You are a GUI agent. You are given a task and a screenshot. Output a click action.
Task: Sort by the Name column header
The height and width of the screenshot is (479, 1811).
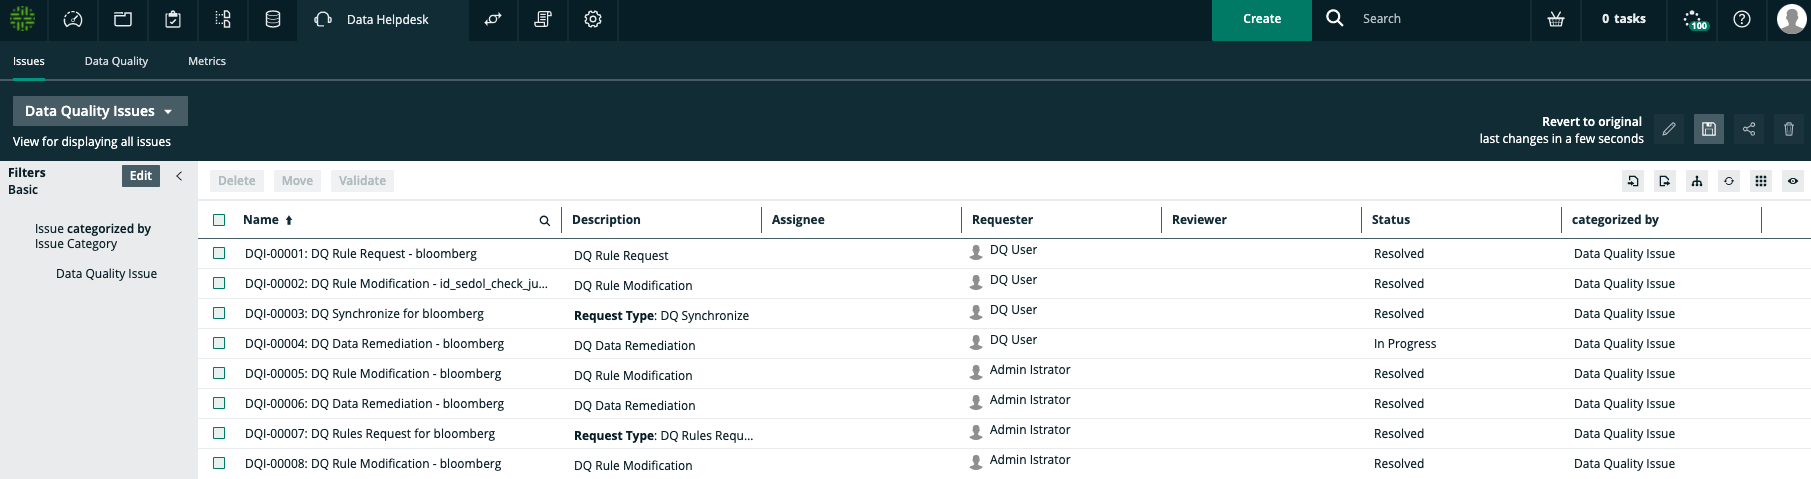click(x=261, y=220)
